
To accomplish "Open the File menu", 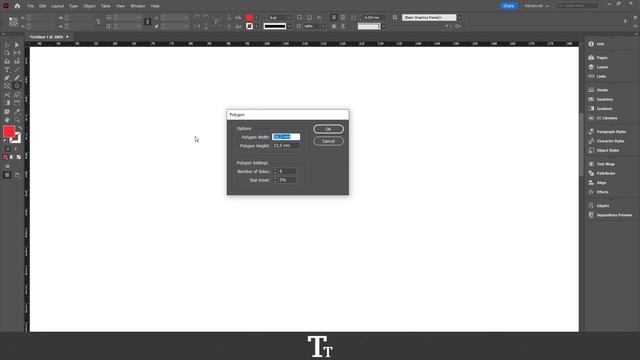I will coord(31,6).
